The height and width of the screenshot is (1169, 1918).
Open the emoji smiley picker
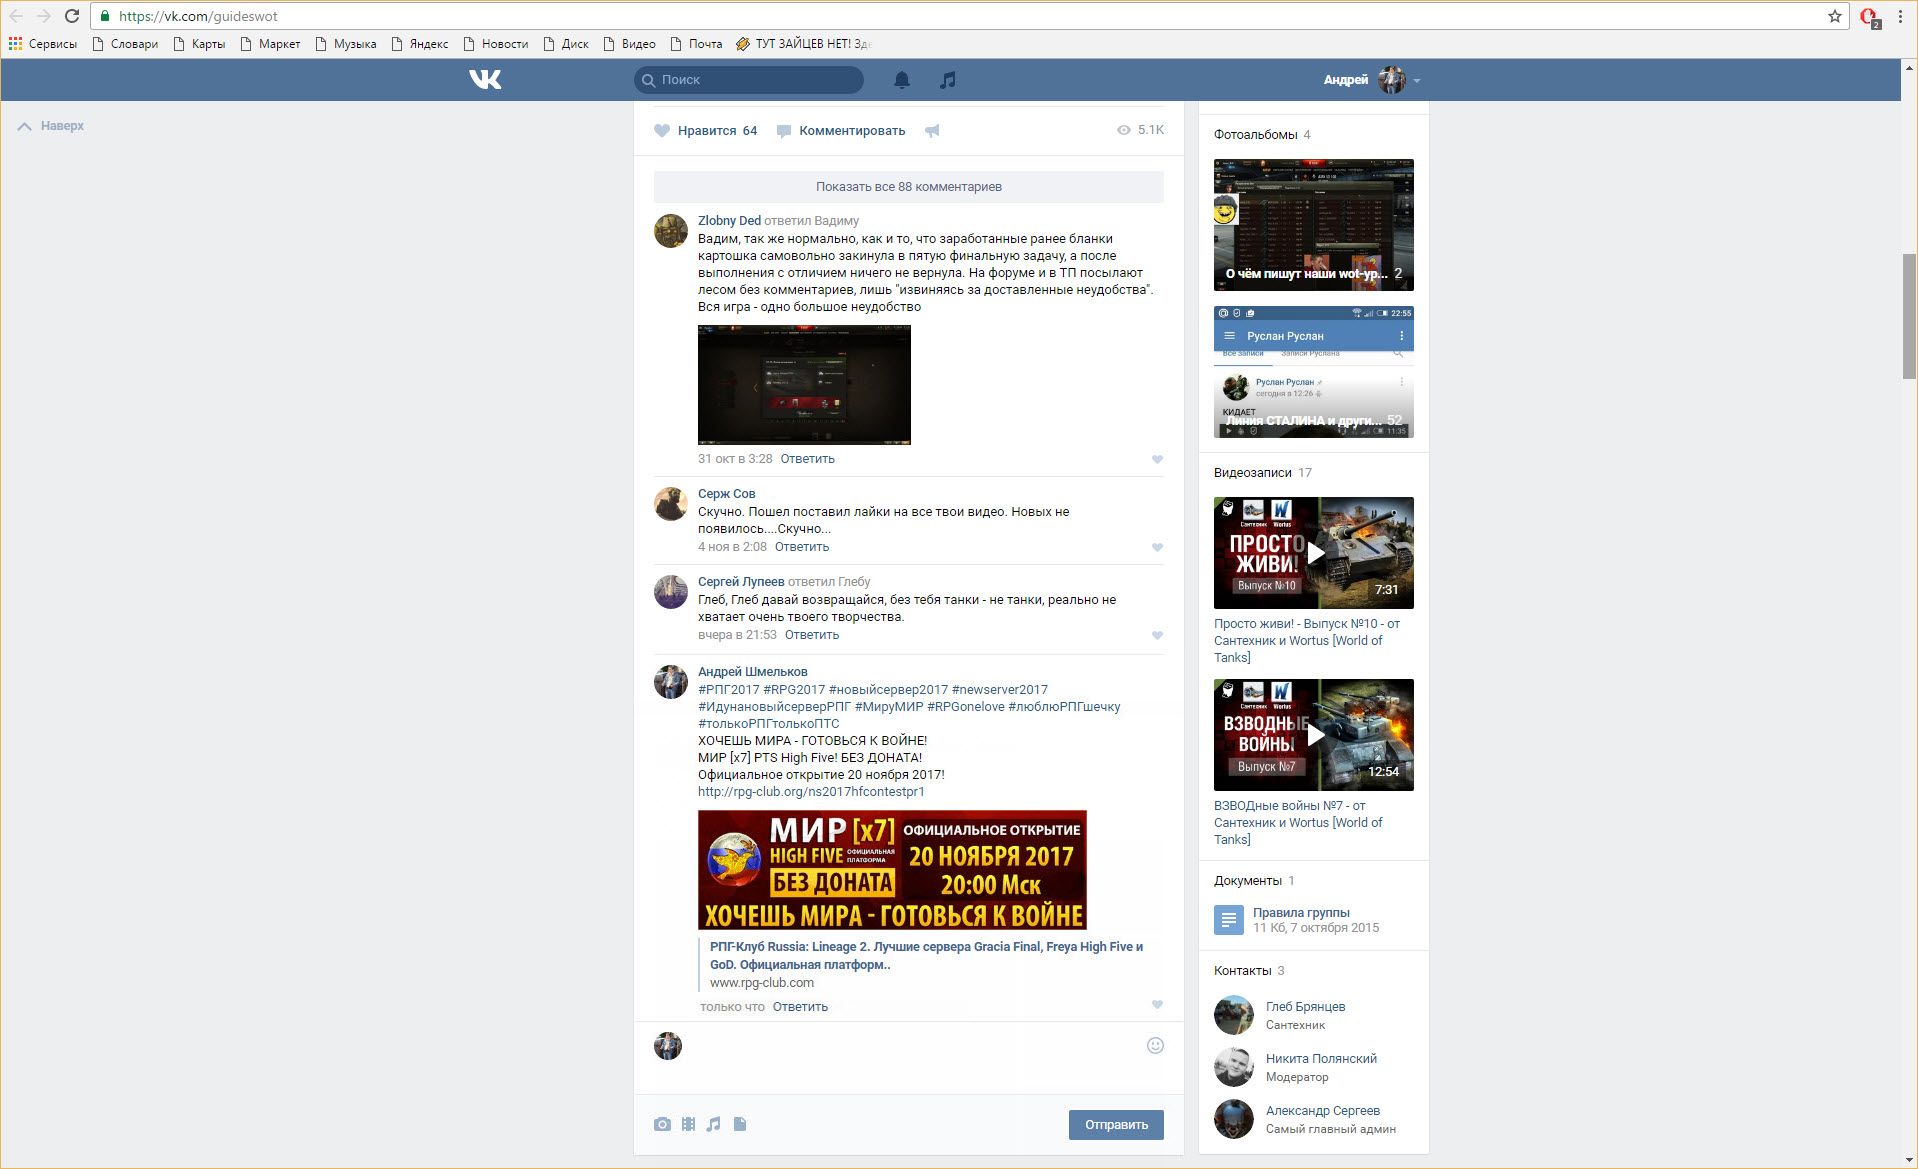click(x=1155, y=1046)
